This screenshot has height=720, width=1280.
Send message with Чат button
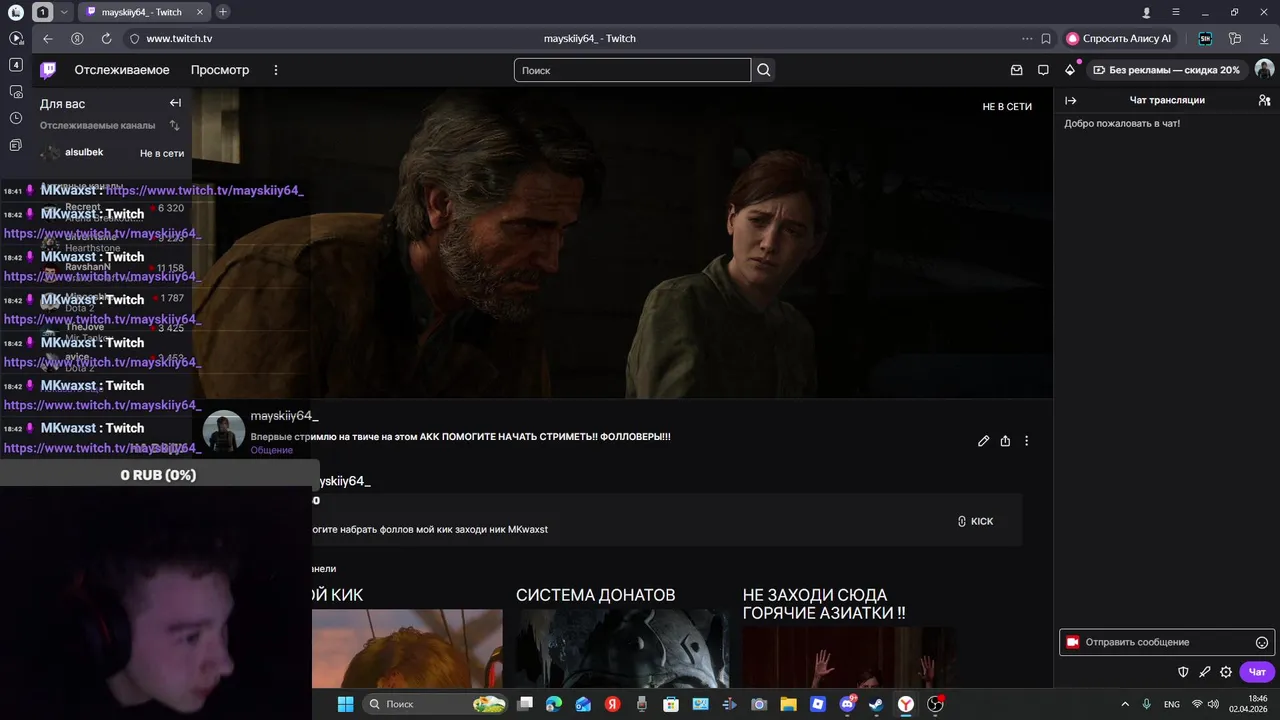[x=1257, y=672]
